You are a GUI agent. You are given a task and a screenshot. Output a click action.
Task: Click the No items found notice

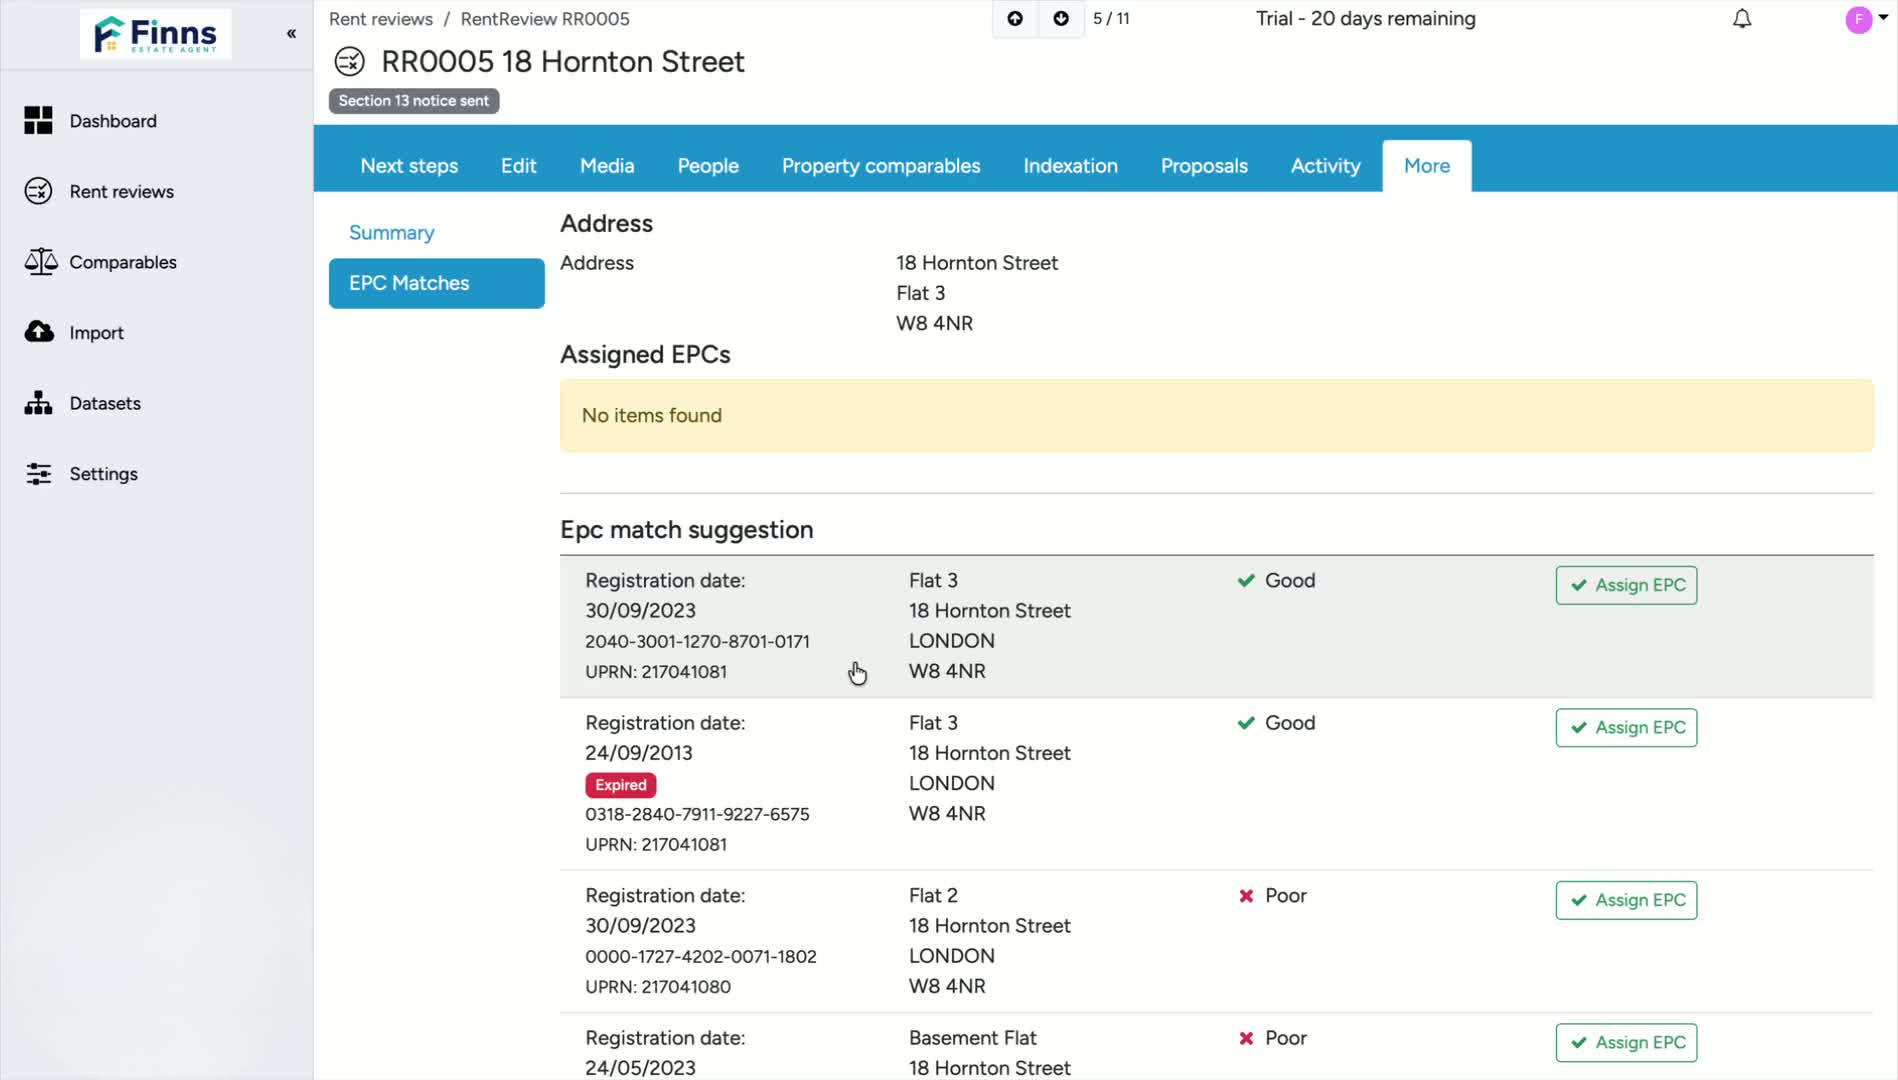(1216, 415)
